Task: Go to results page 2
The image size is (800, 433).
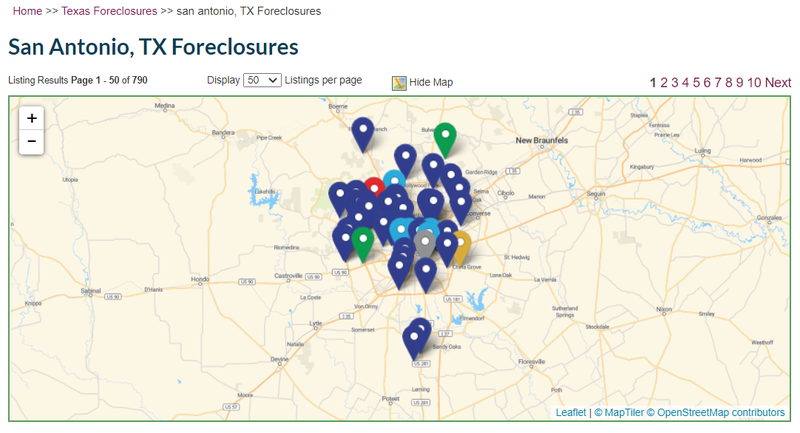Action: coord(664,83)
